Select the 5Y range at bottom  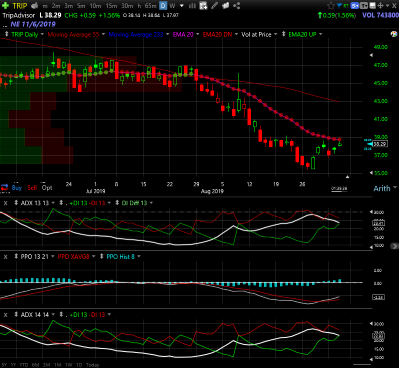coord(5,365)
